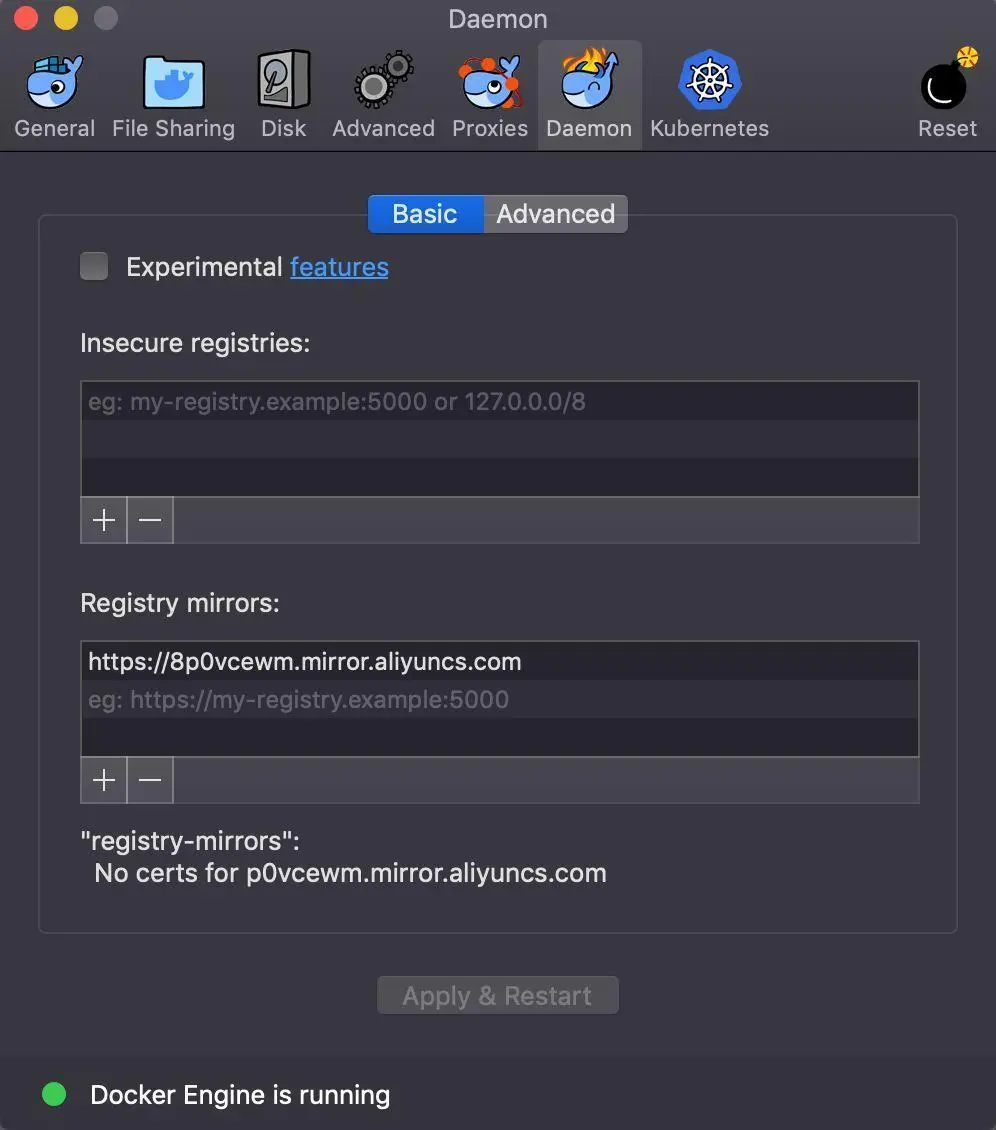Screen dimensions: 996x1130
Task: Add a registry mirror with plus button
Action: tap(104, 780)
